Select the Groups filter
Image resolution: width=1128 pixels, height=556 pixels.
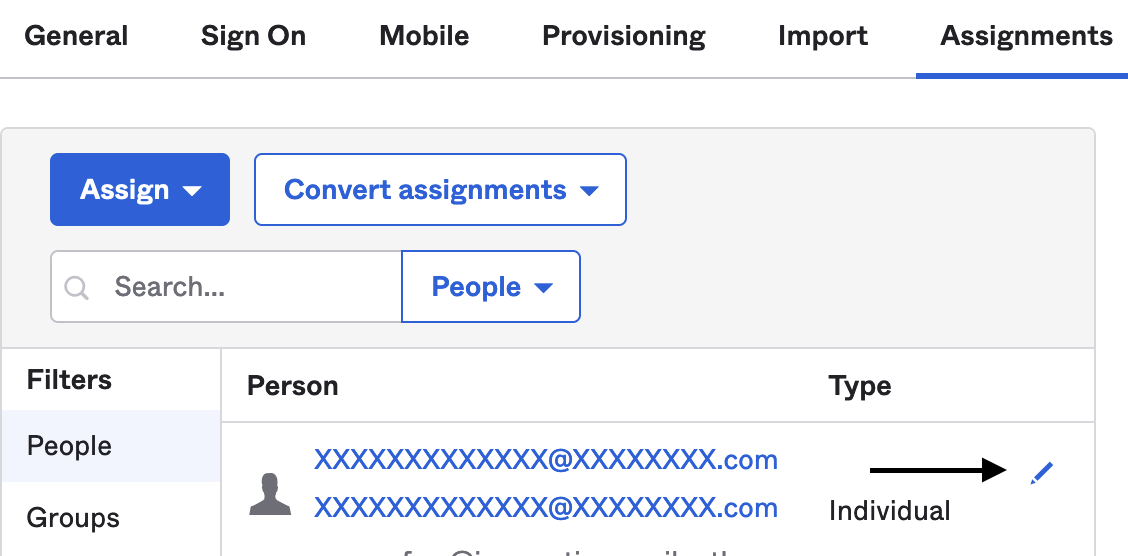(73, 518)
